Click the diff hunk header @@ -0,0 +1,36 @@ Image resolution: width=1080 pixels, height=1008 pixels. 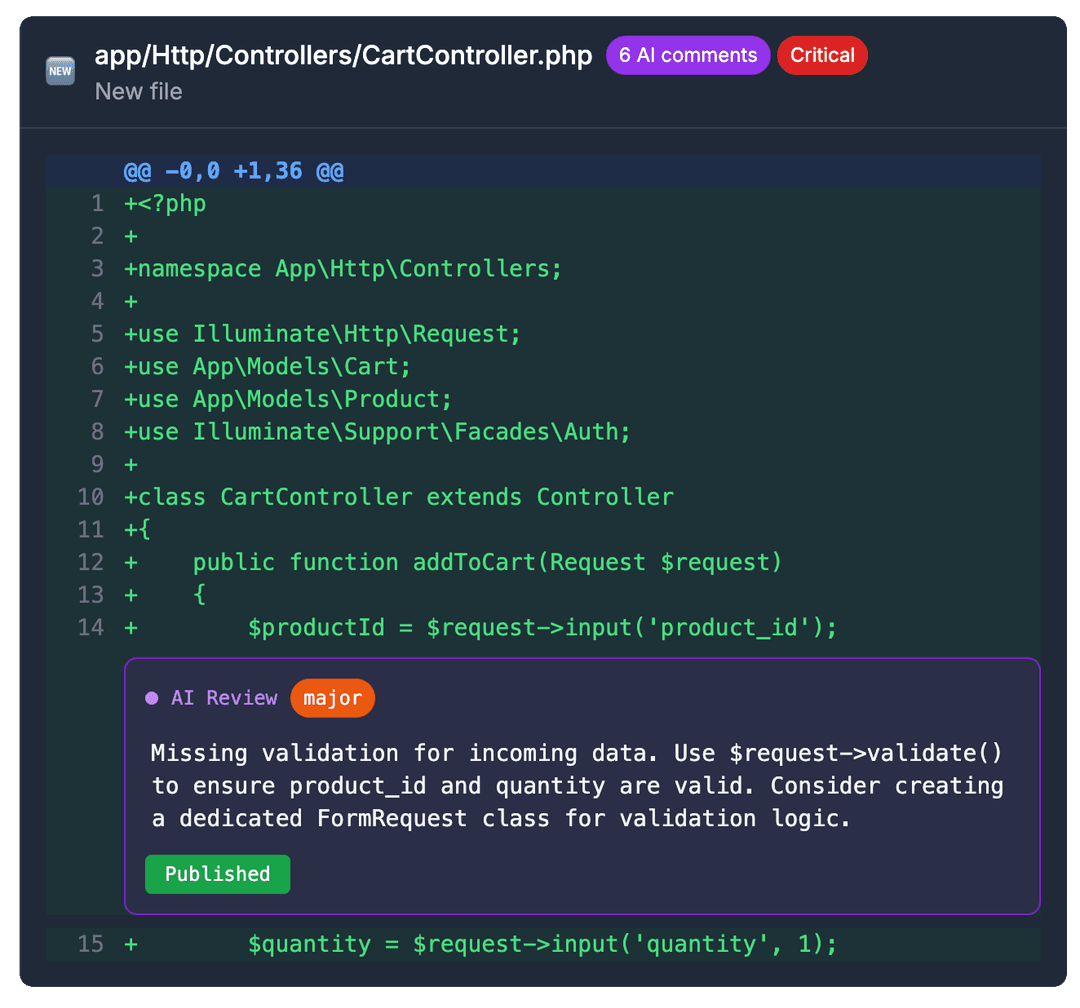(x=232, y=170)
